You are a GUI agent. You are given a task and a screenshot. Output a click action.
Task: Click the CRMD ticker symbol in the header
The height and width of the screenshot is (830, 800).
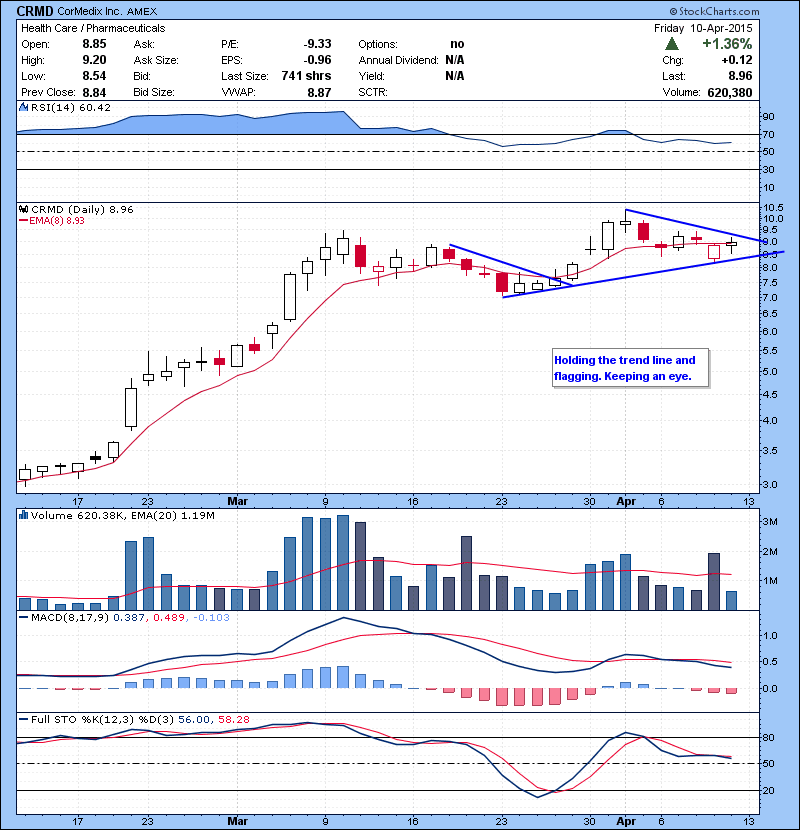point(35,11)
